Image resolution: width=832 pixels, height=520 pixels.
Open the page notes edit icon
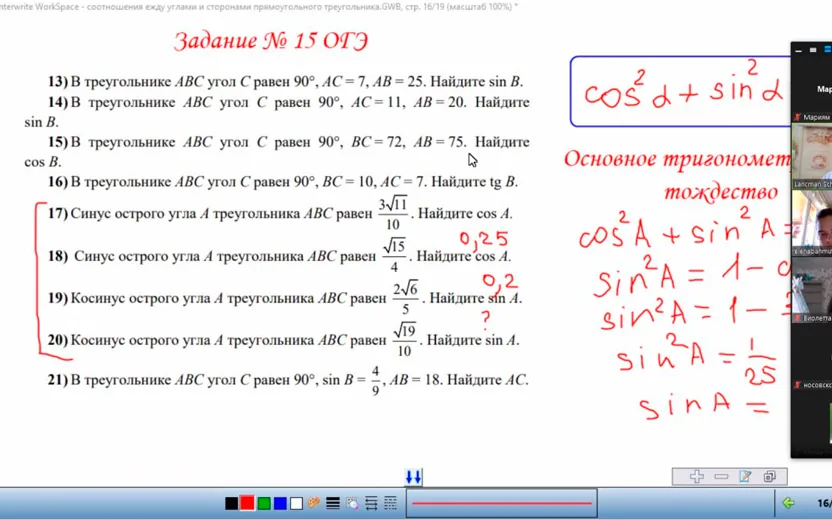click(x=745, y=476)
